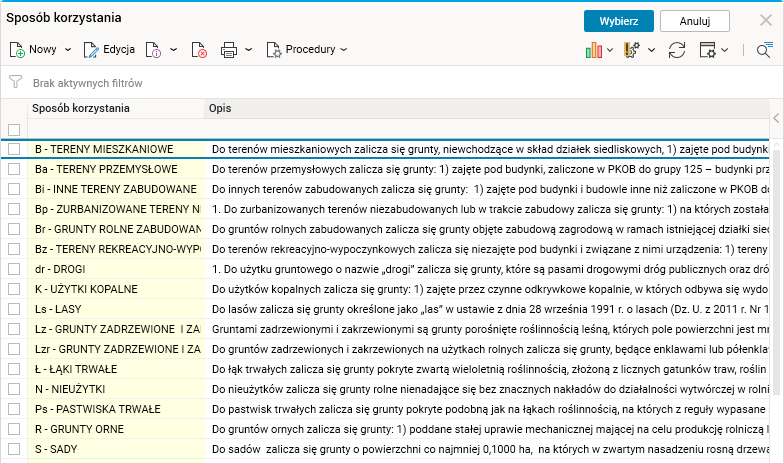Check the Ba - TERENY PRZEMYSŁOWE row checkbox
The height and width of the screenshot is (463, 784).
click(14, 169)
